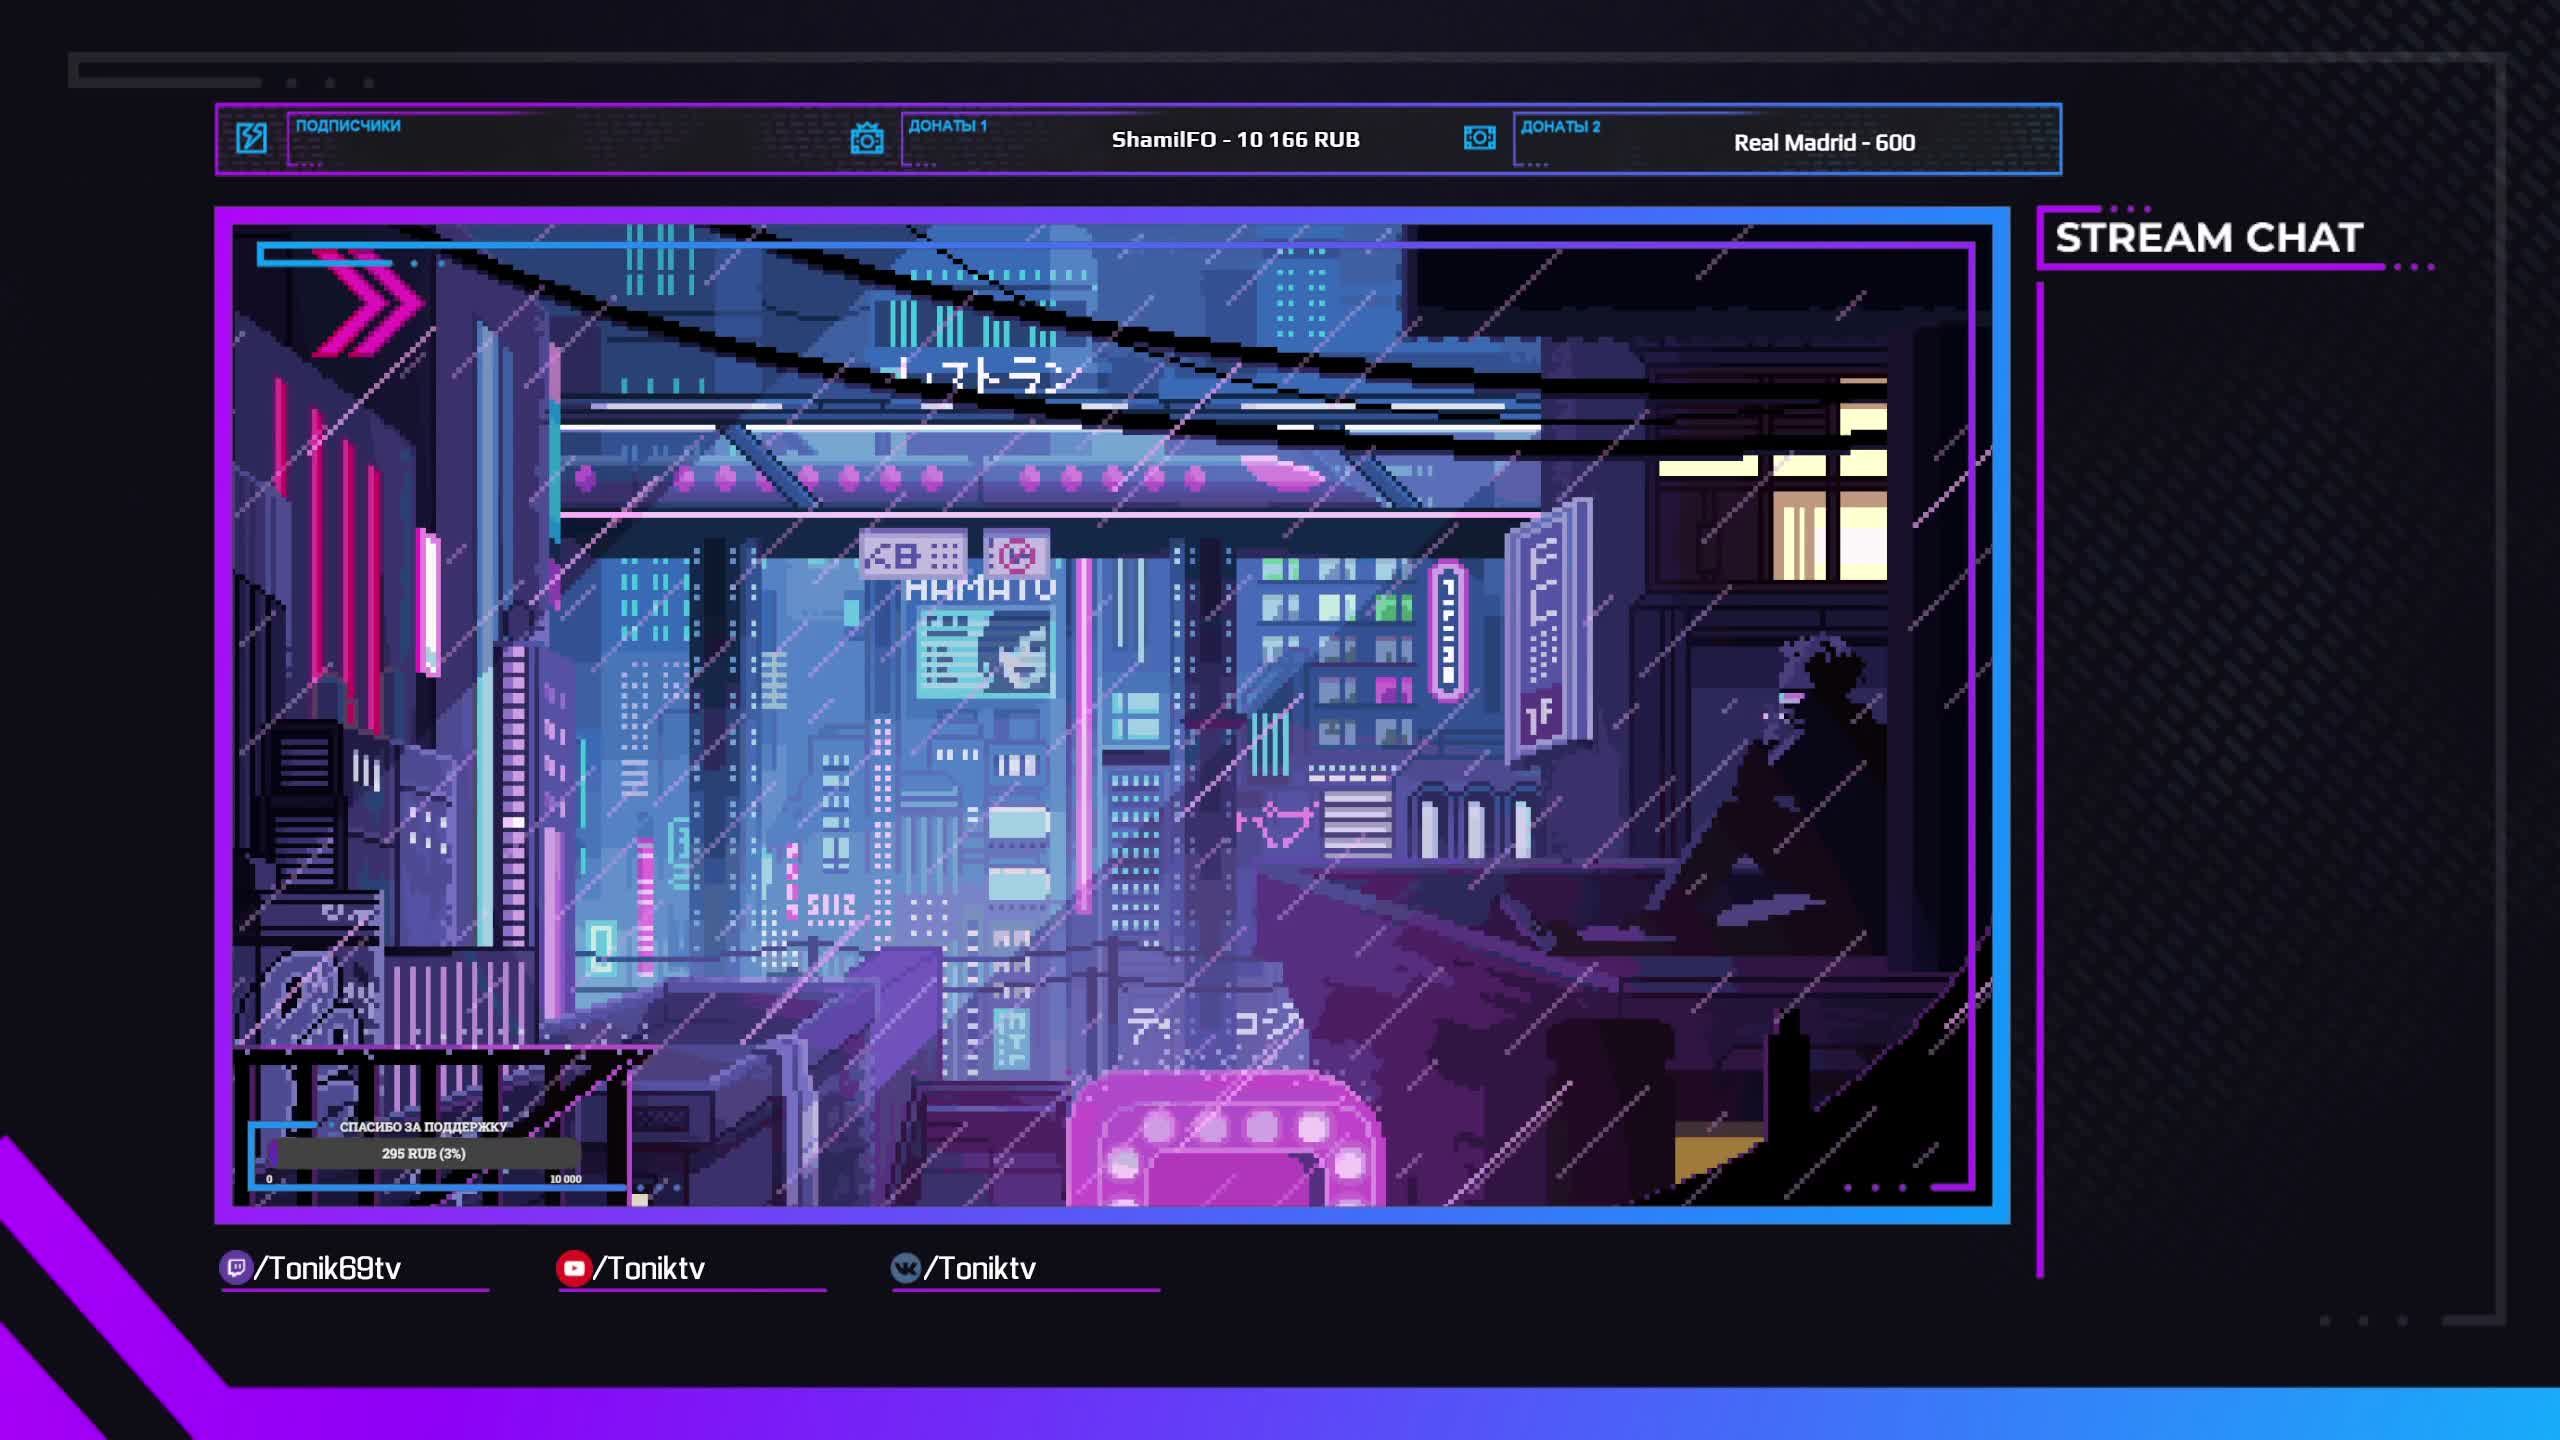2560x1440 pixels.
Task: Open the /Tonik69tv Twitch link
Action: click(328, 1269)
